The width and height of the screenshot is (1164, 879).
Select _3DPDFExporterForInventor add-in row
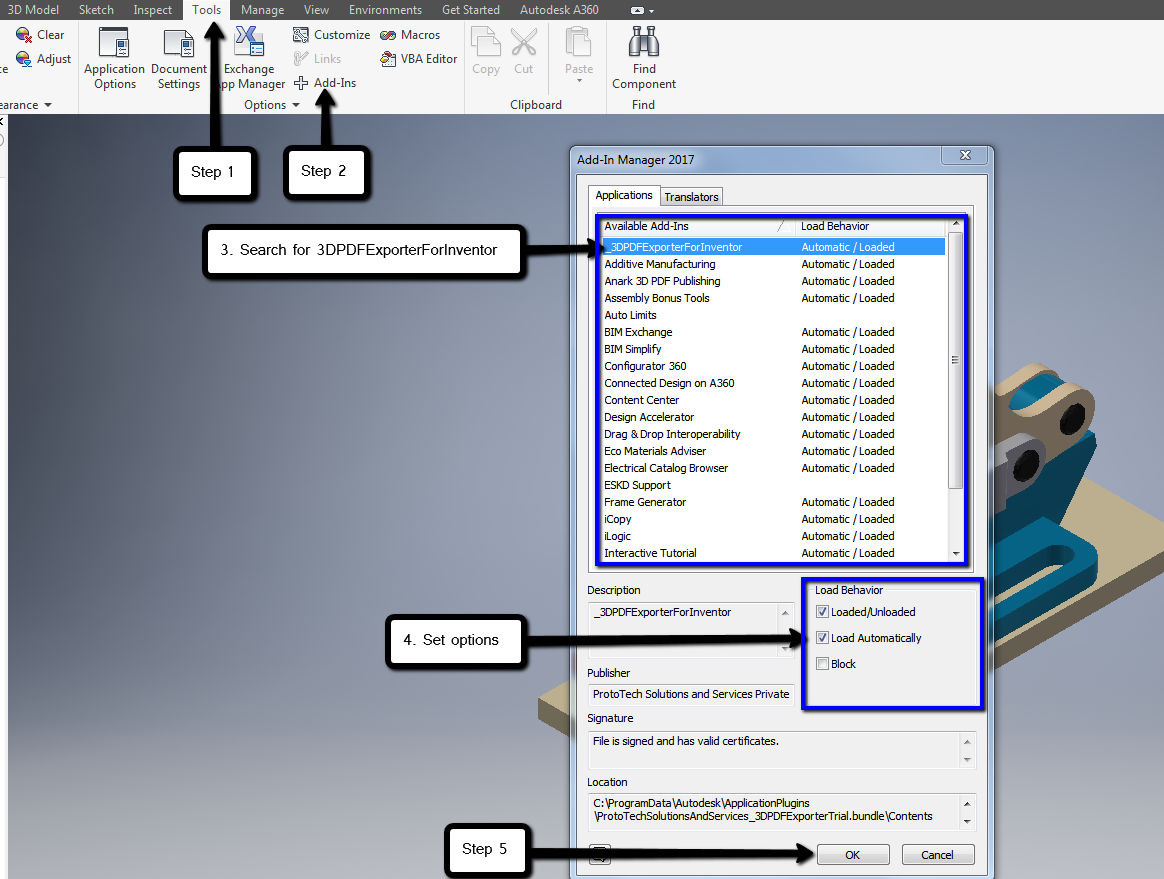click(772, 247)
